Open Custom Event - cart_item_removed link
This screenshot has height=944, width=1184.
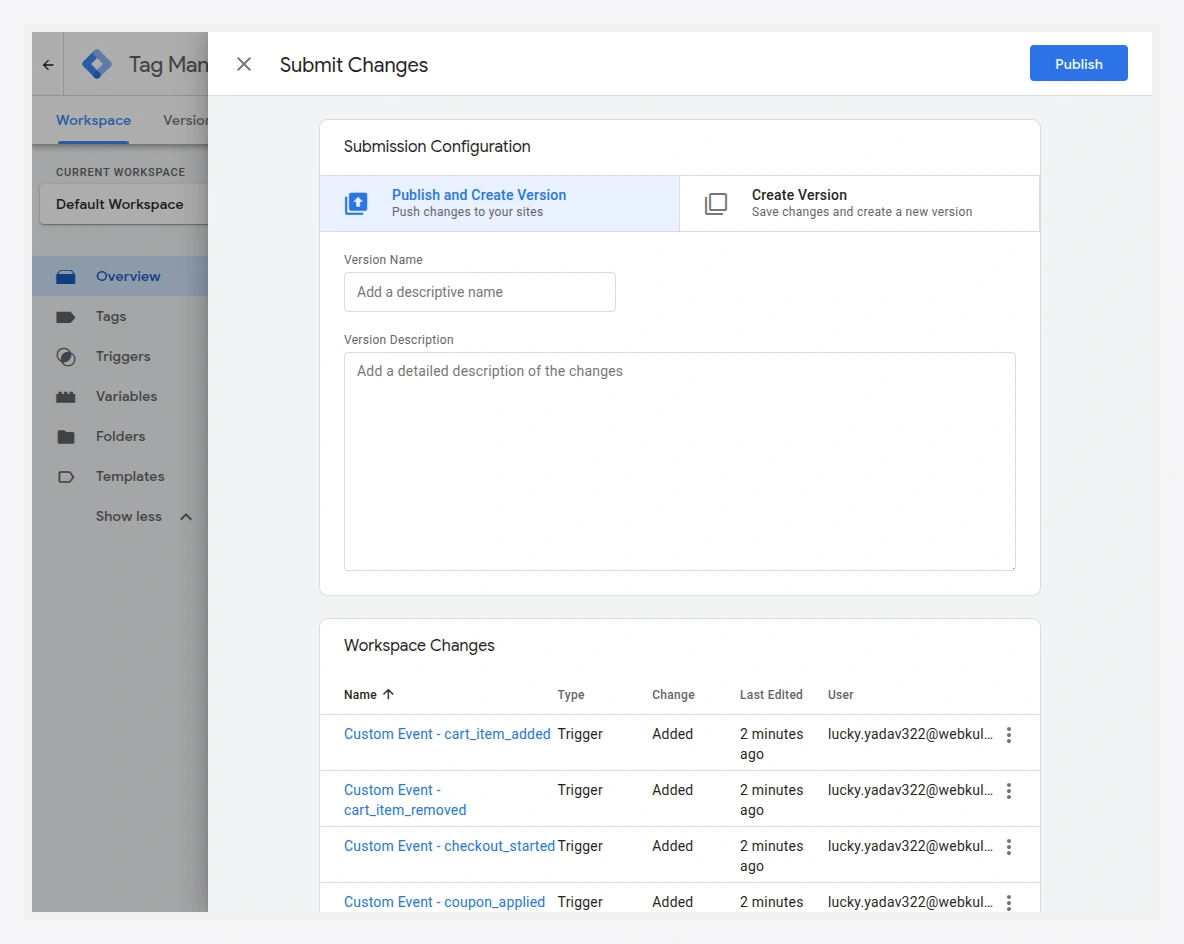click(x=405, y=800)
